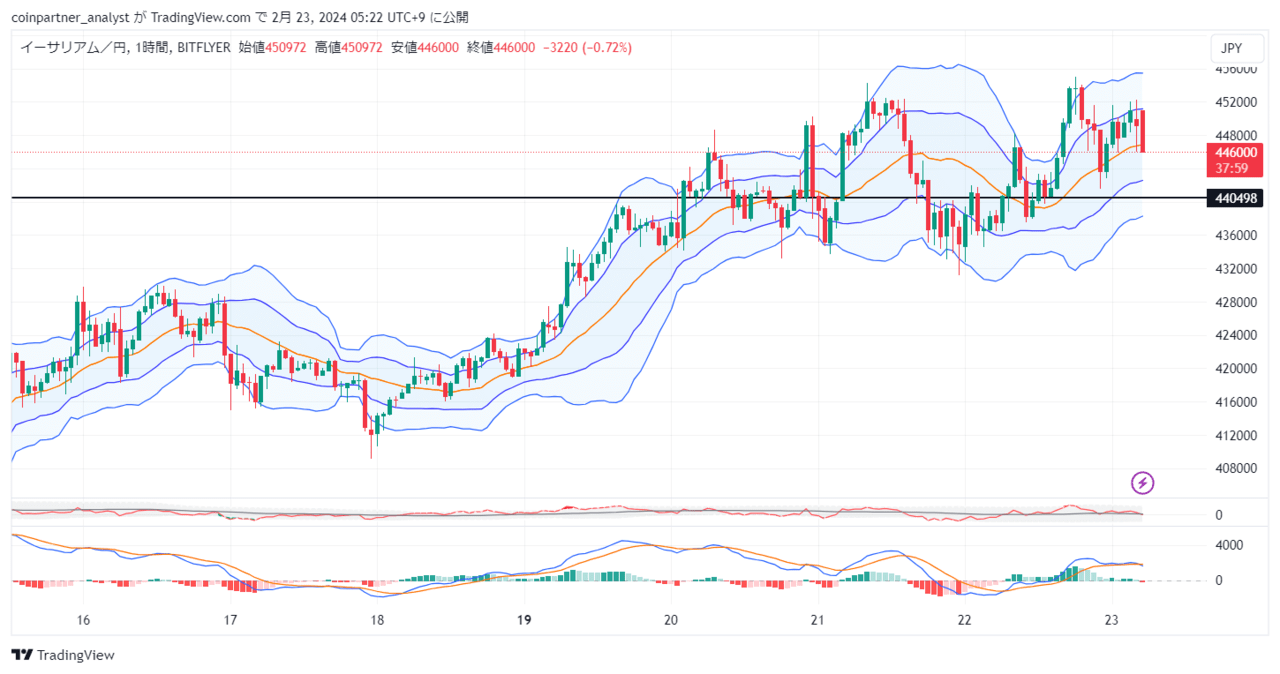Select the red 446000 last price label
This screenshot has width=1280, height=674.
pyautogui.click(x=1234, y=153)
